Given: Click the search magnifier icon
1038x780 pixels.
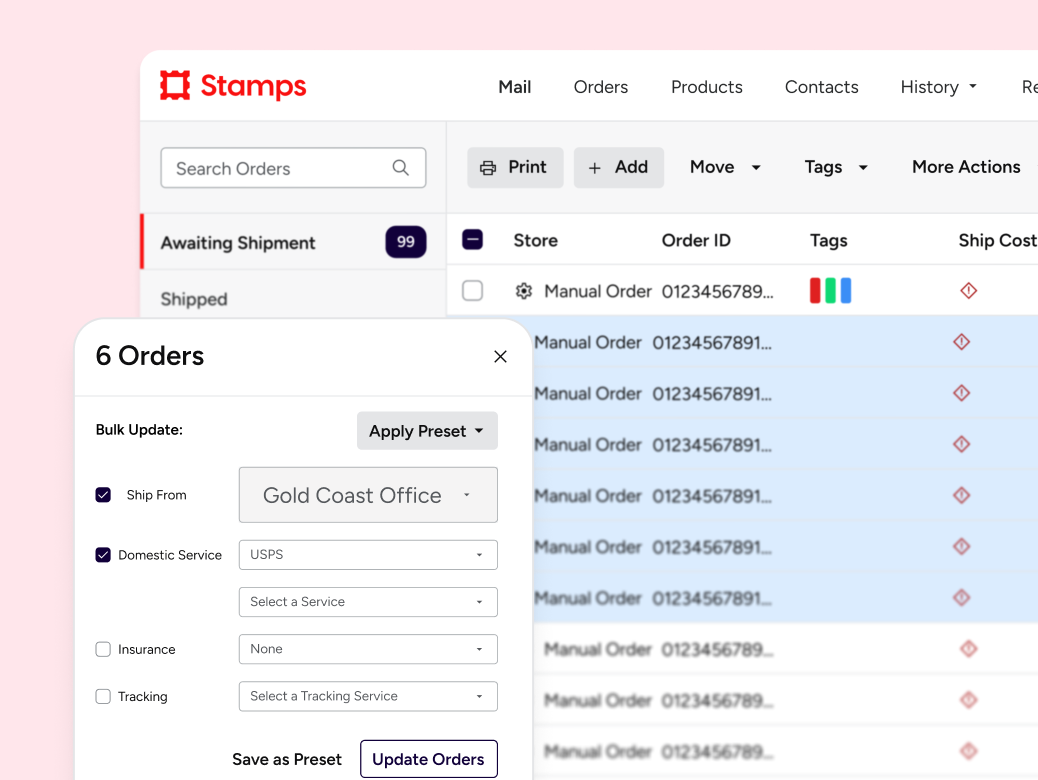Looking at the screenshot, I should pyautogui.click(x=401, y=168).
